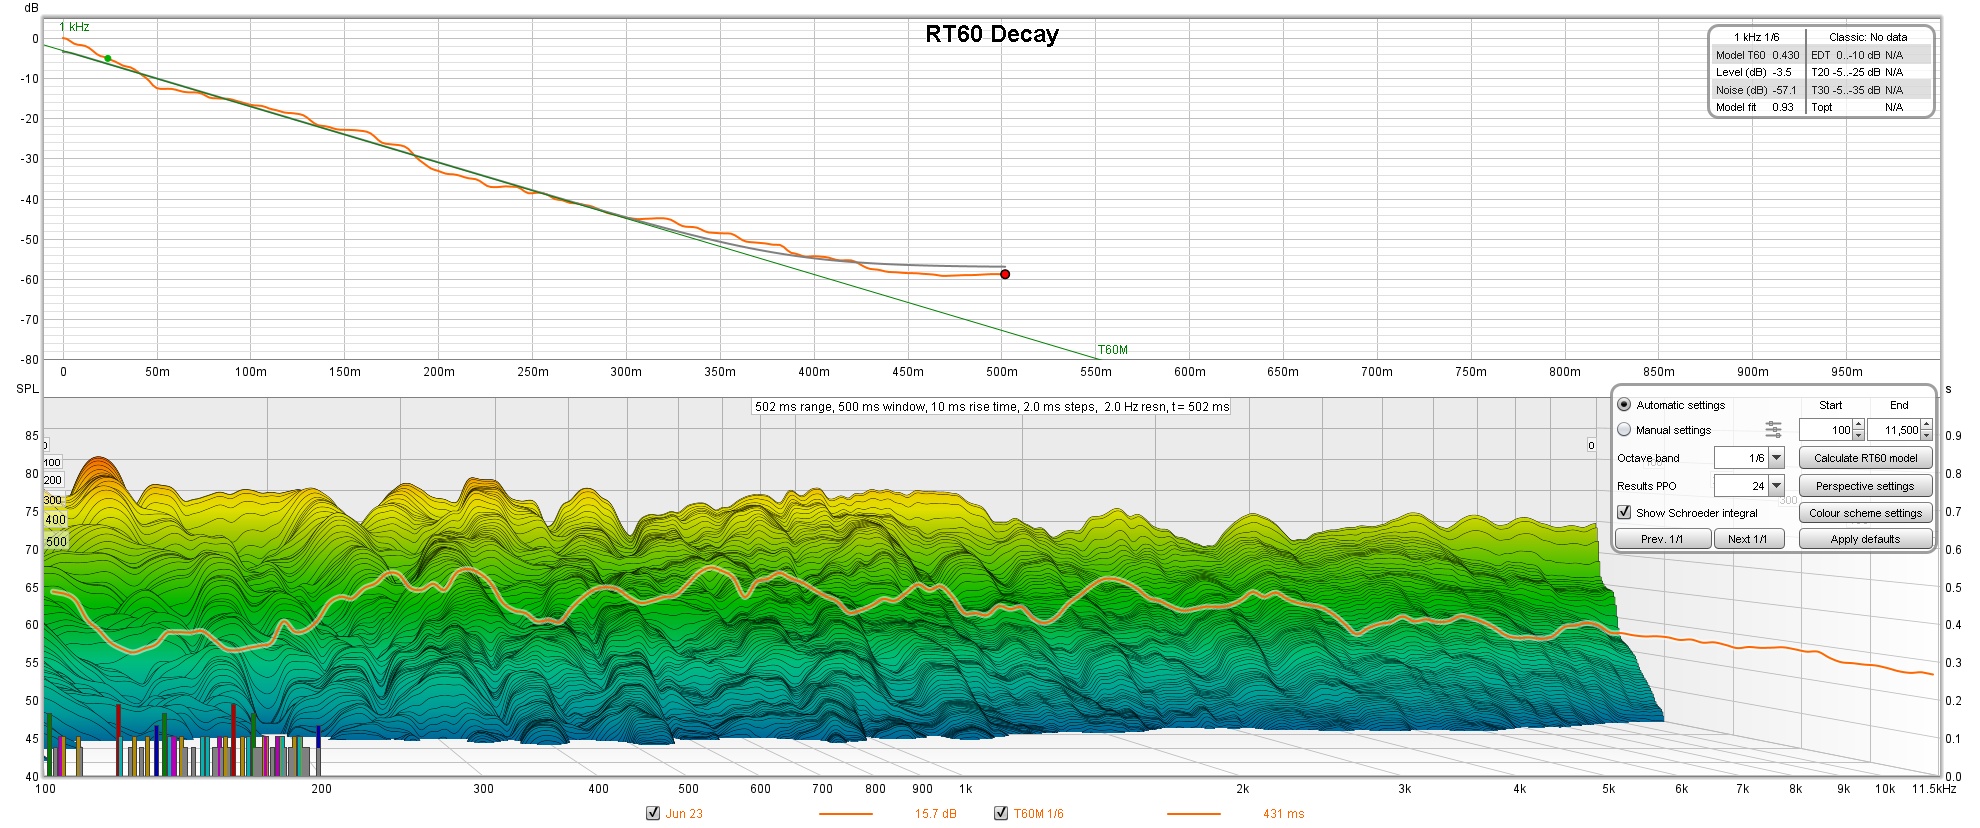1980x828 pixels.
Task: Click the 15.7 dB legend value
Action: 935,814
